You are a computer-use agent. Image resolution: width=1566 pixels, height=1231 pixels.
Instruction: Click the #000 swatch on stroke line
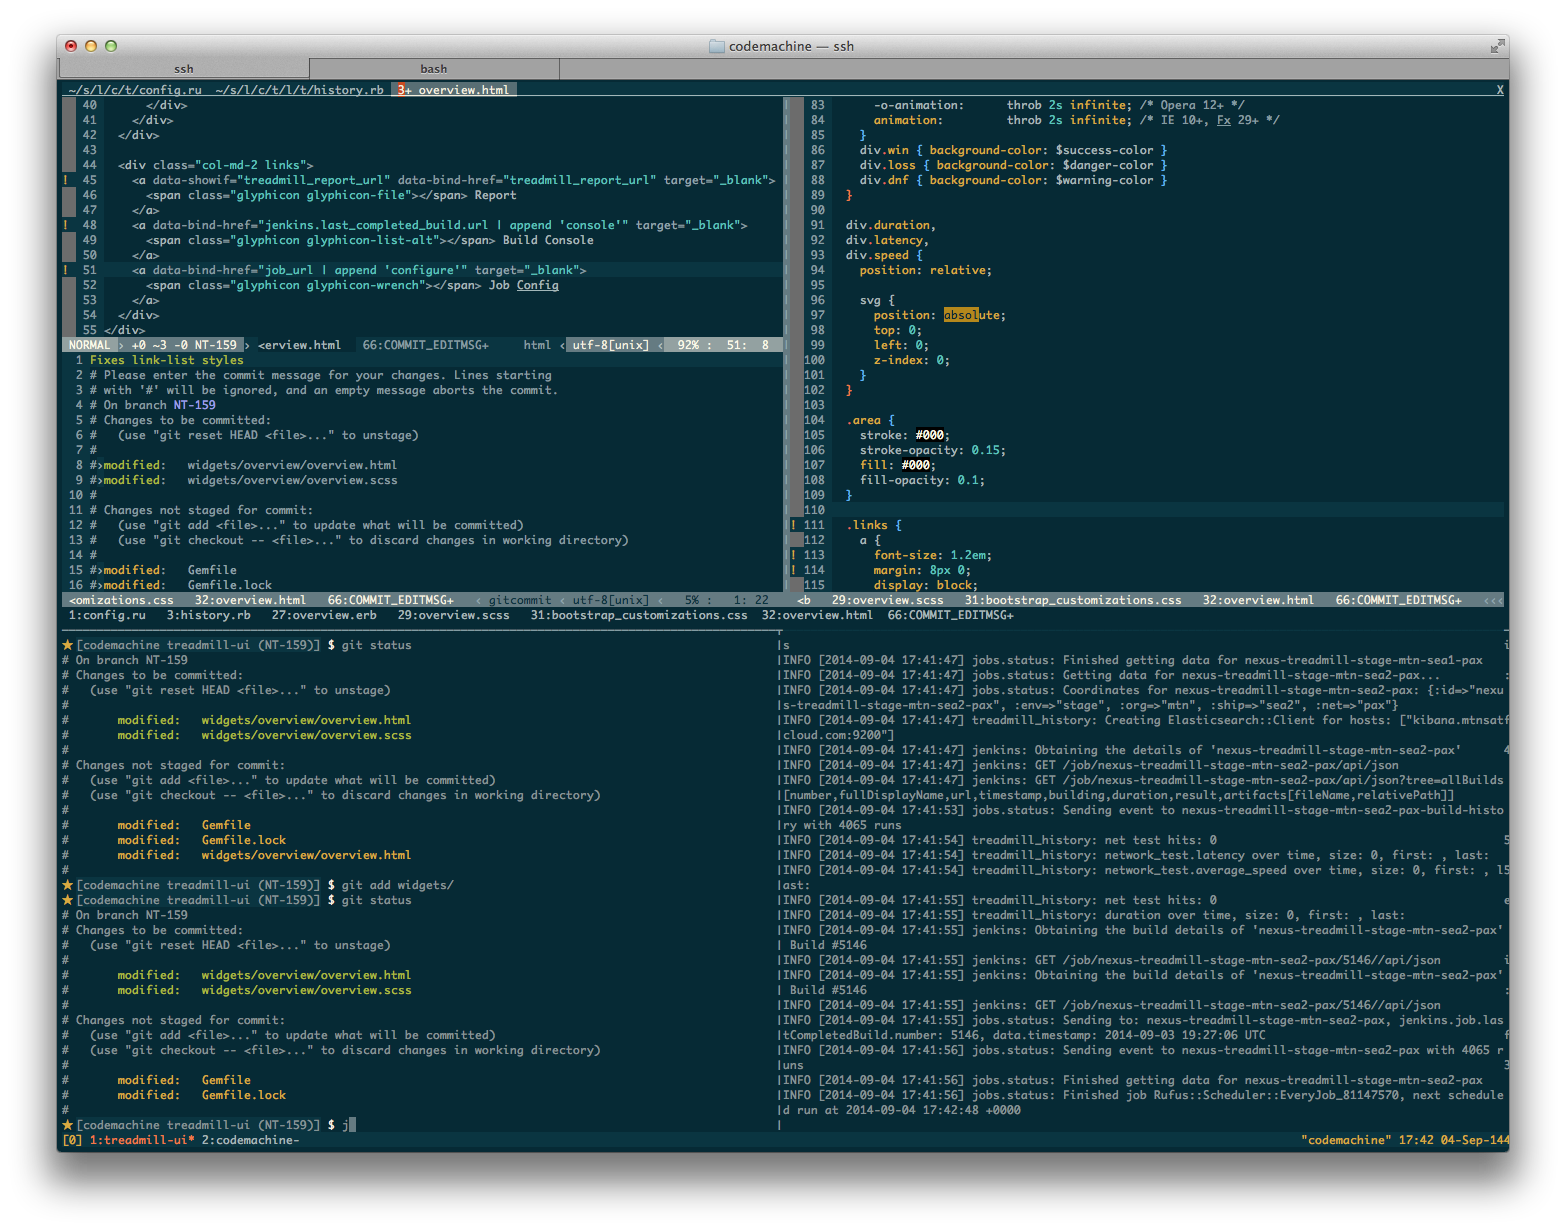tap(929, 435)
